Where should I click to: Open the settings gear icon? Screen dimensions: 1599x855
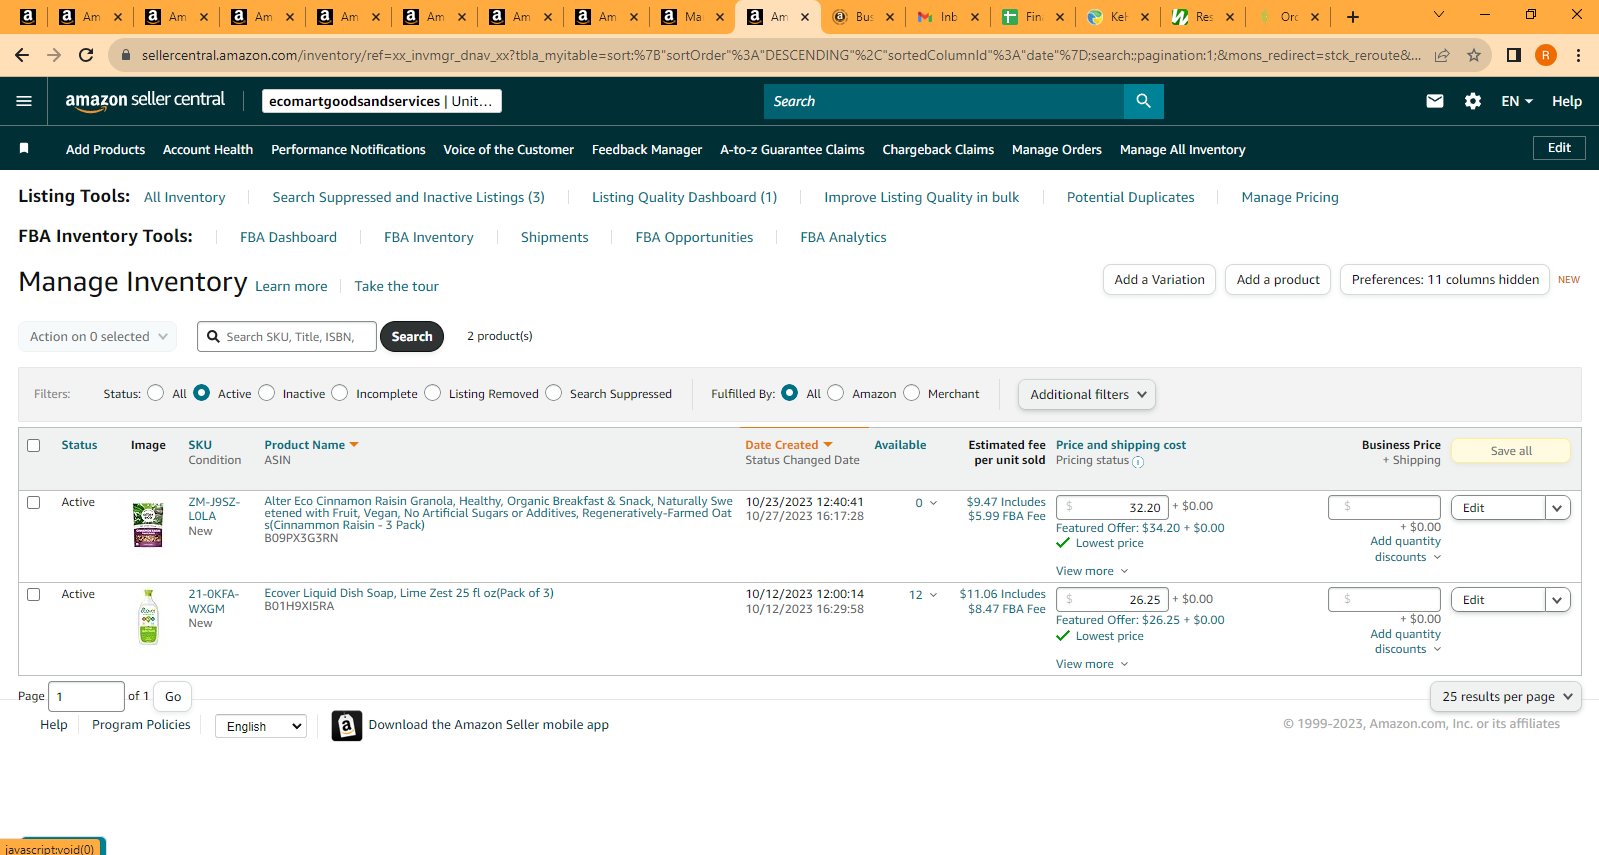tap(1473, 101)
